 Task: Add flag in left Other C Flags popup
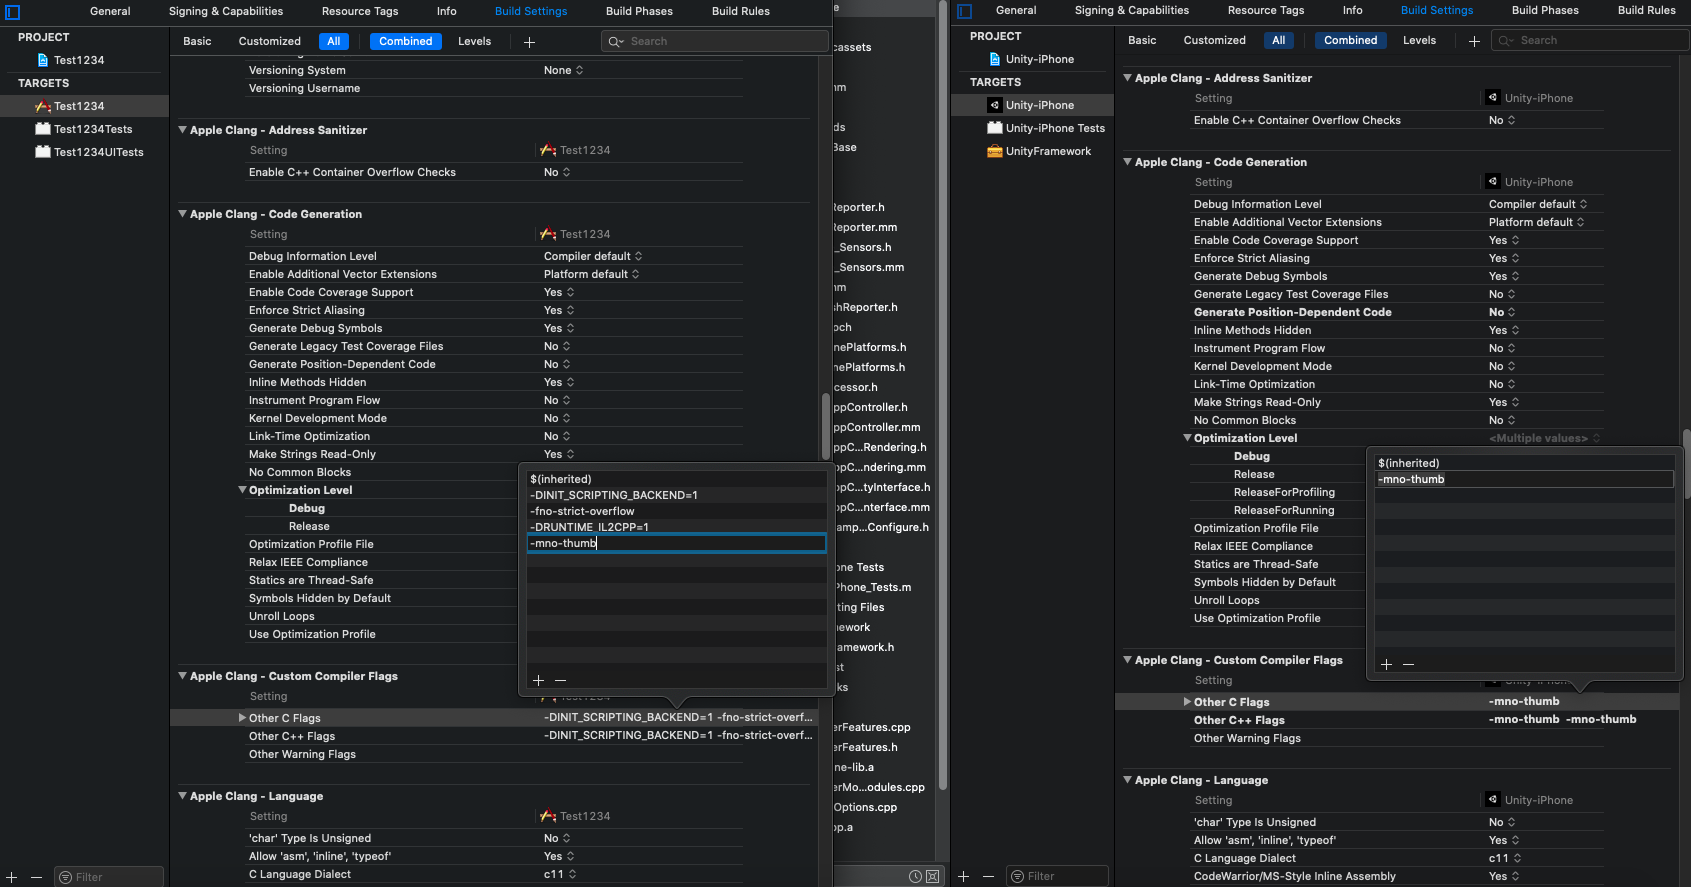coord(538,680)
